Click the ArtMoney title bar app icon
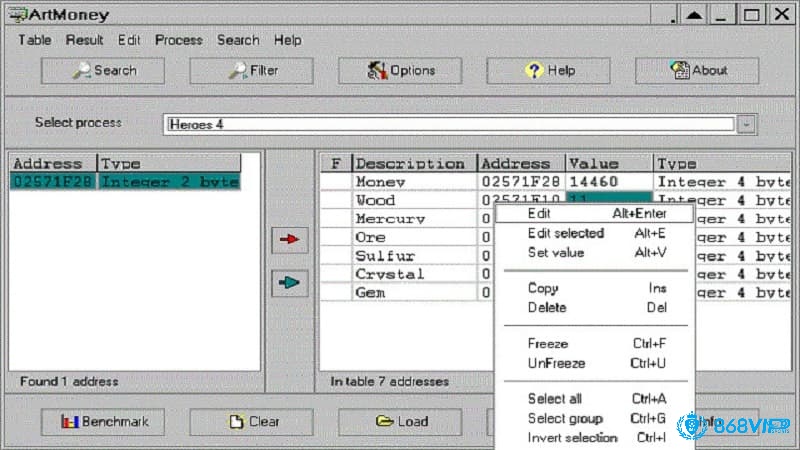Image resolution: width=800 pixels, height=450 pixels. tap(17, 14)
